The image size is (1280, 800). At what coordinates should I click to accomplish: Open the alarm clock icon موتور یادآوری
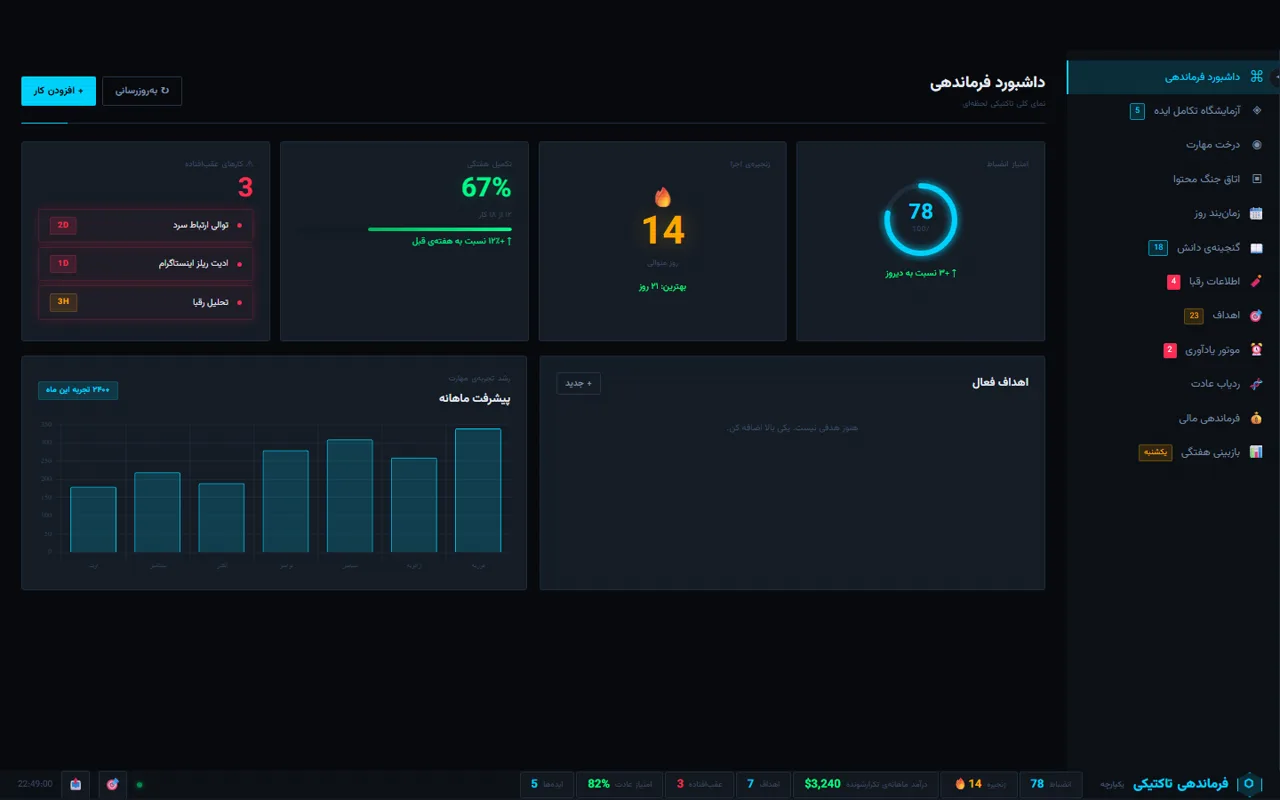click(1256, 349)
